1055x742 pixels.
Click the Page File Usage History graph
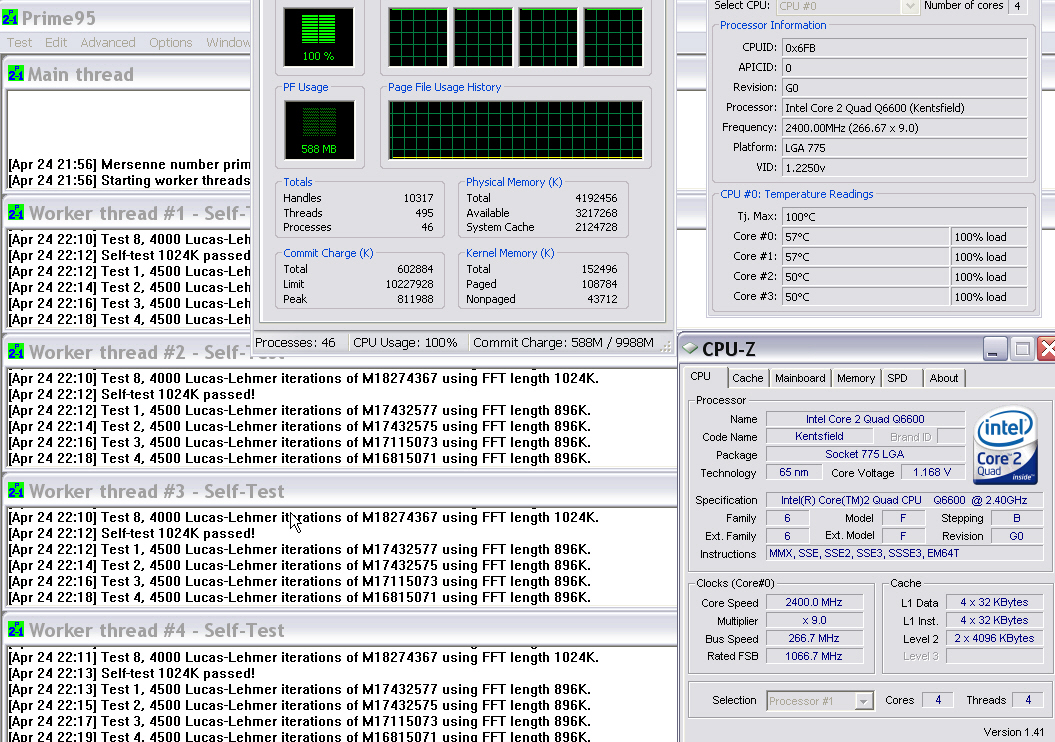(515, 130)
